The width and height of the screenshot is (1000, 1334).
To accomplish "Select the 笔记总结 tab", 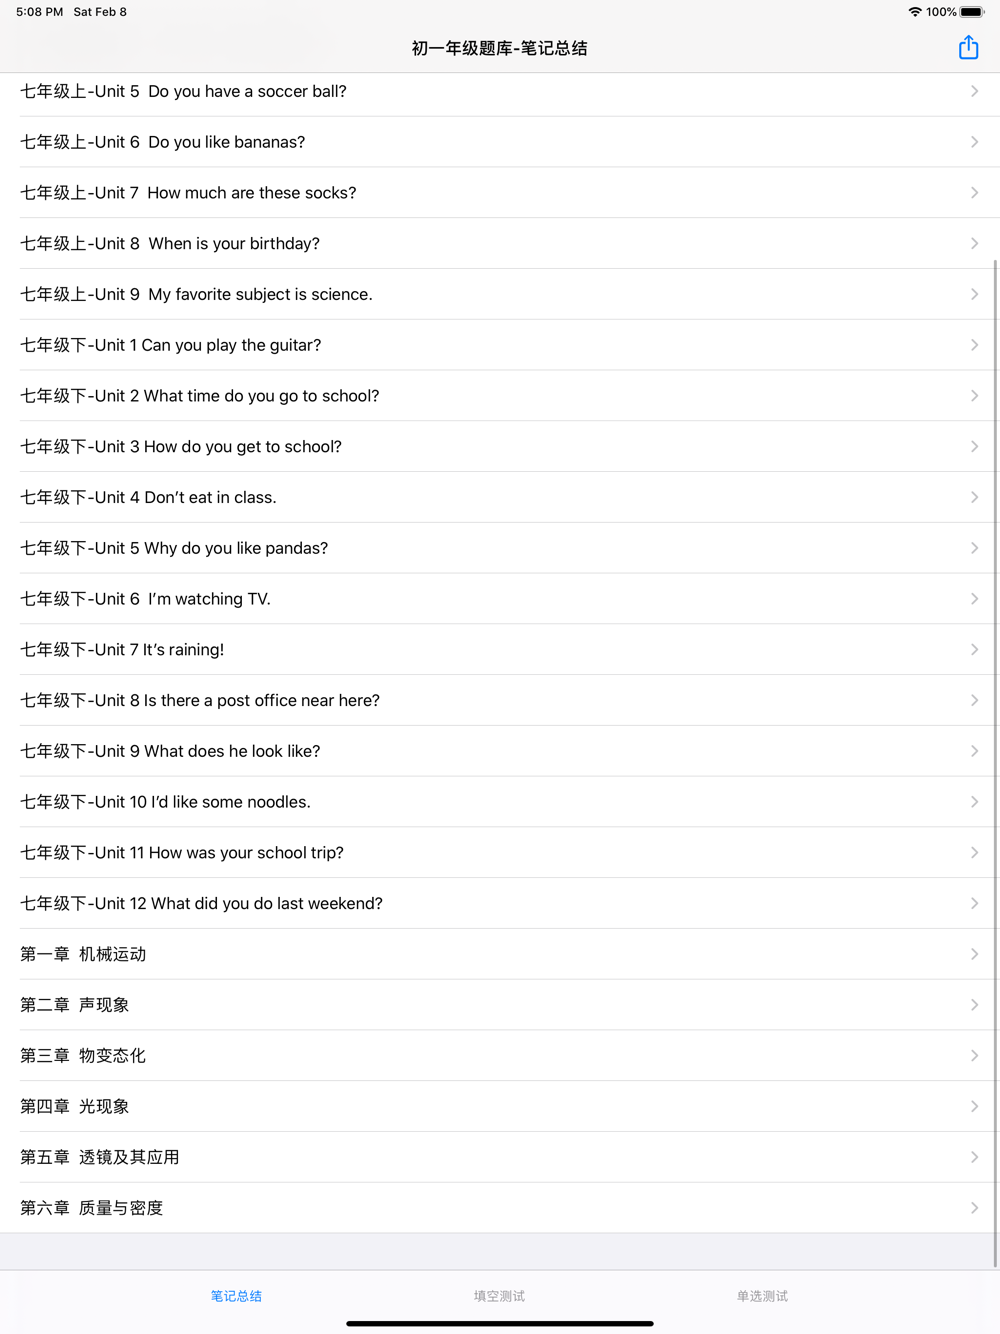I will [x=236, y=1296].
